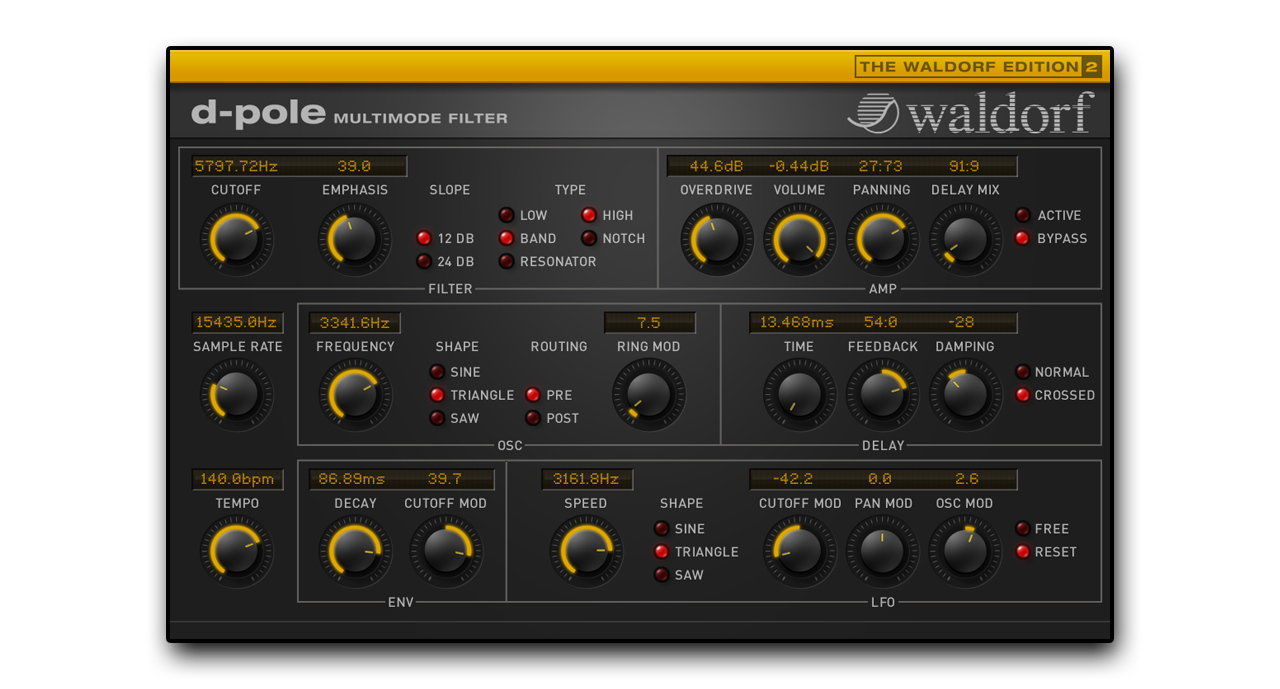Select Triangle shape for the LFO

[661, 552]
